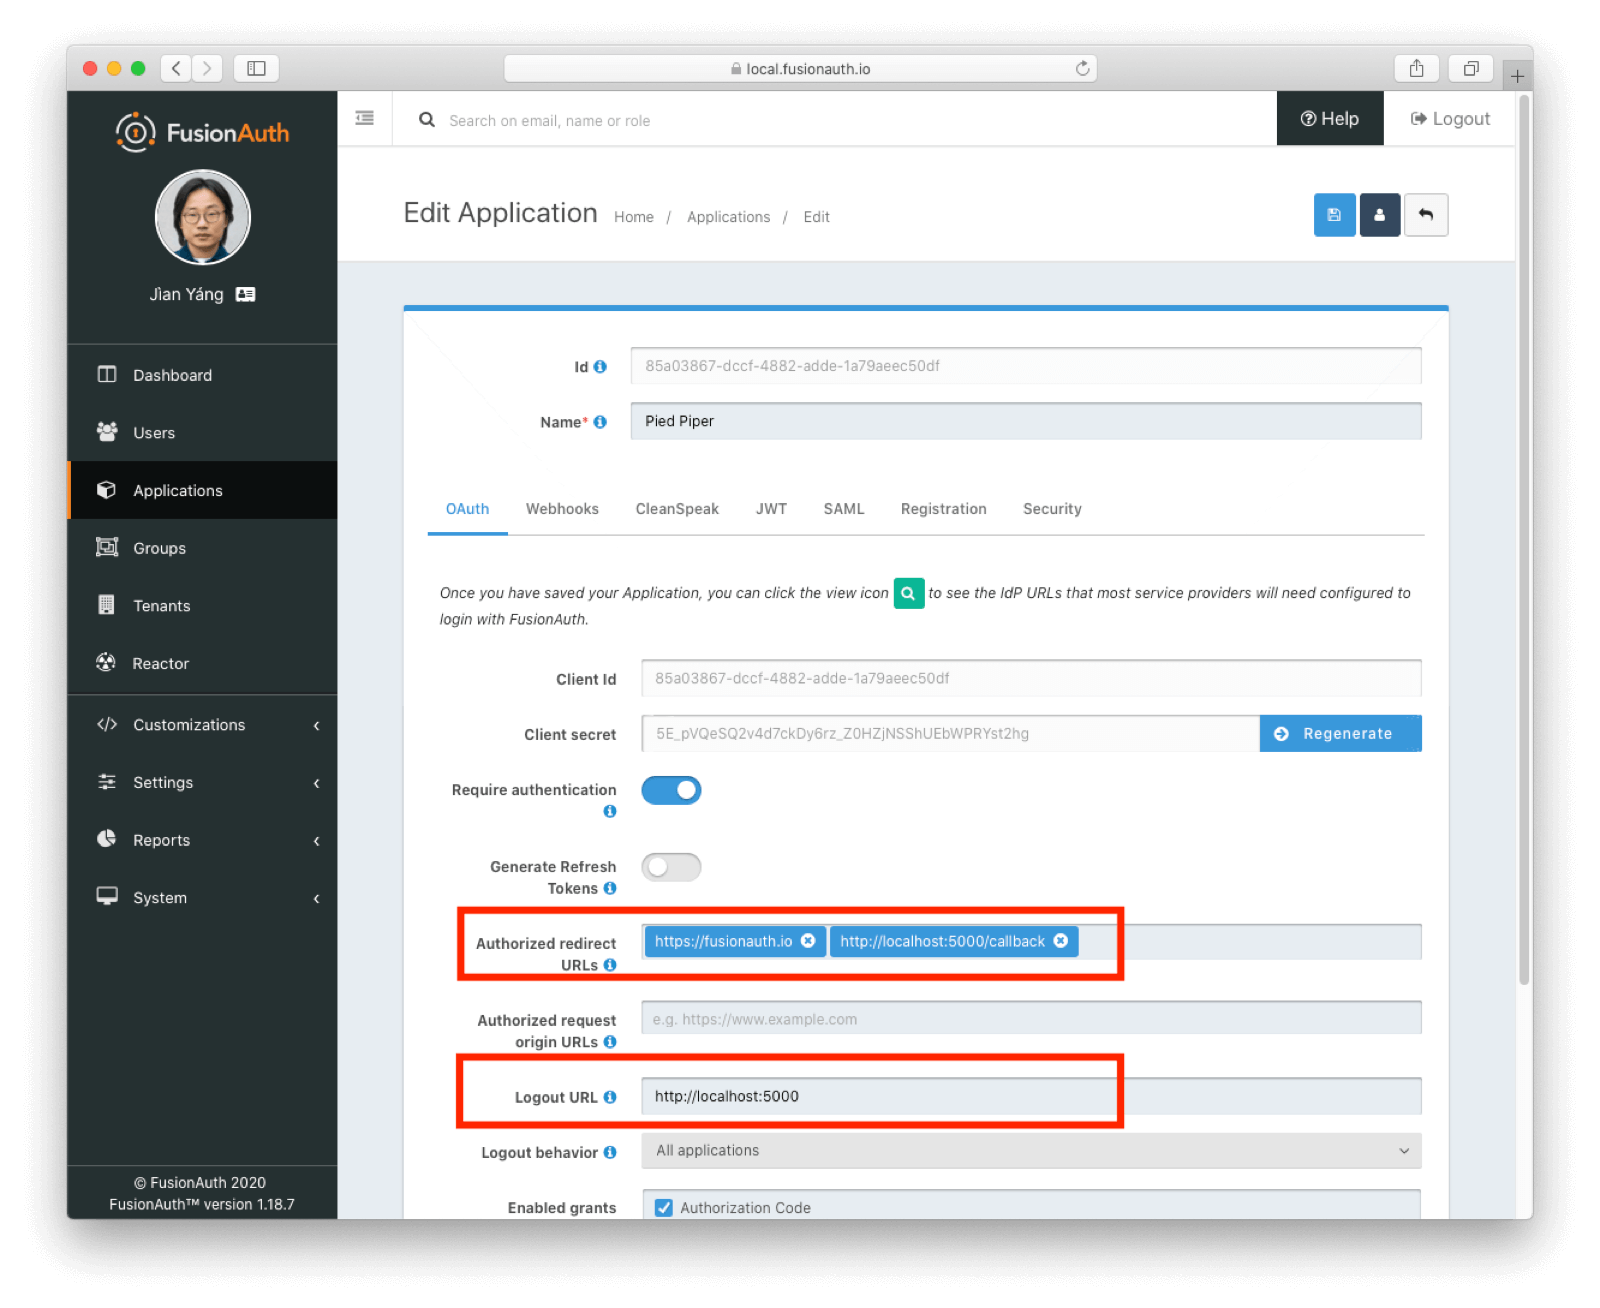Open a new browser tab with plus button
The image size is (1600, 1308).
point(1517,76)
